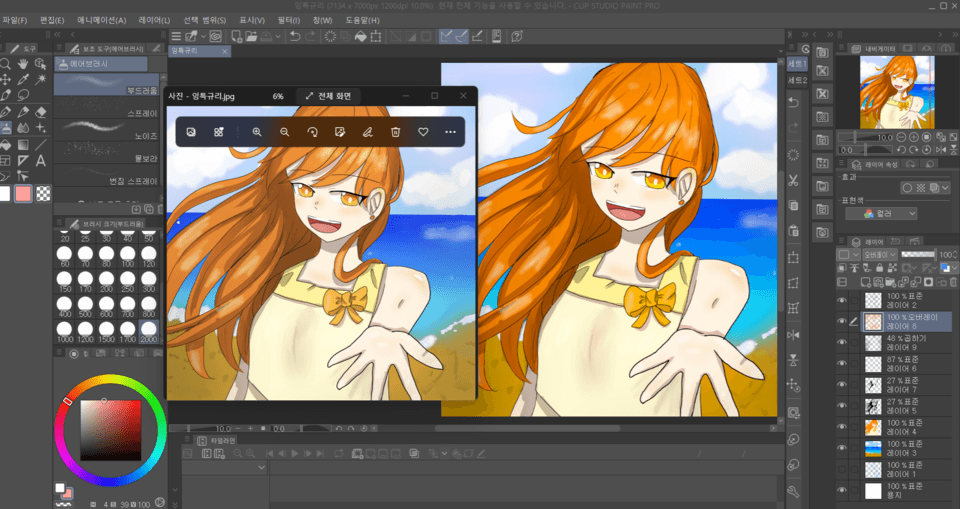Choose the Fill bucket tool
The image size is (960, 509).
(x=5, y=145)
